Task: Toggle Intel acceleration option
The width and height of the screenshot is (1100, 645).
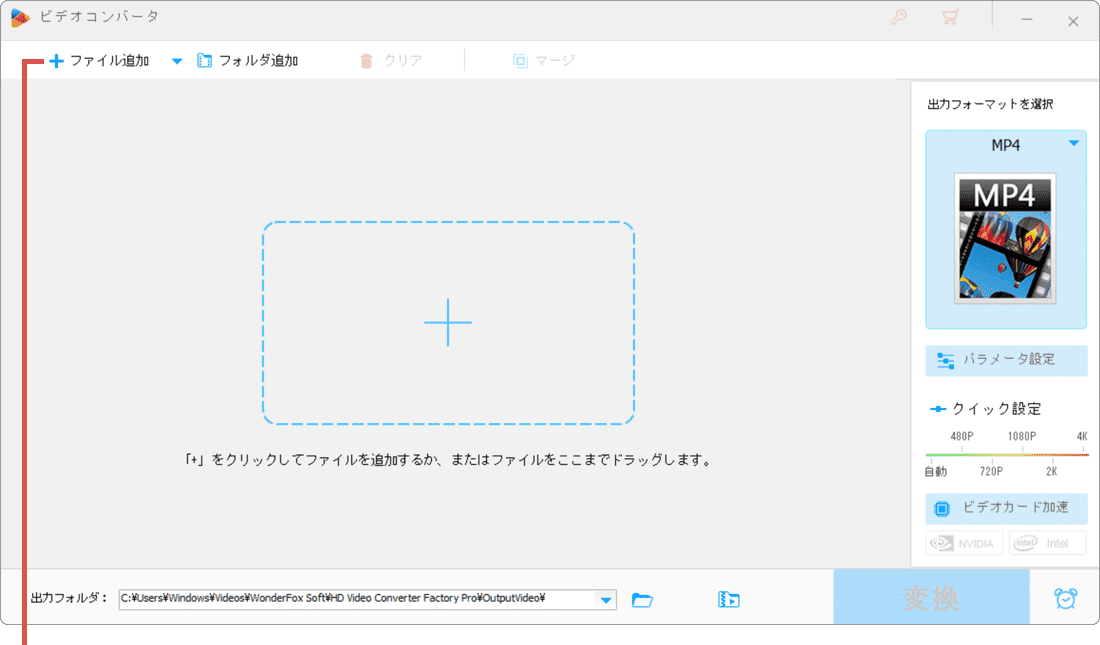Action: click(1047, 543)
